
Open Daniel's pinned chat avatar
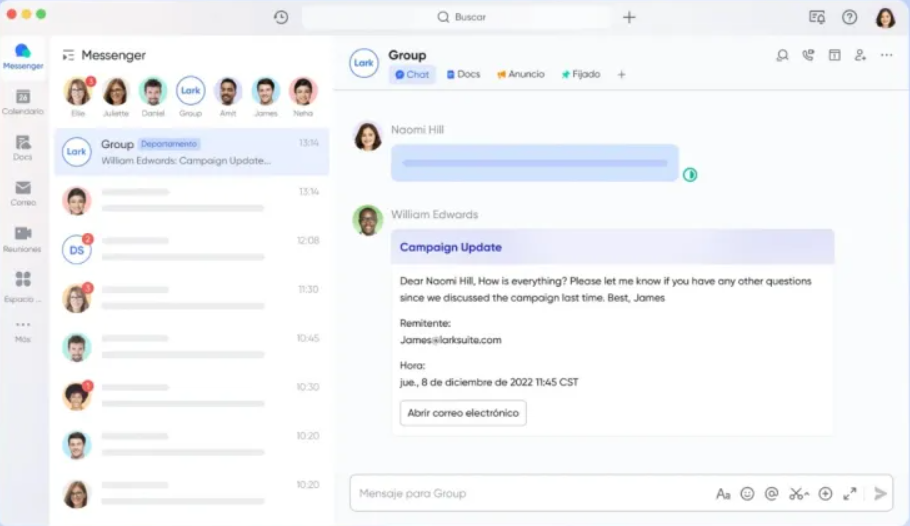click(153, 91)
